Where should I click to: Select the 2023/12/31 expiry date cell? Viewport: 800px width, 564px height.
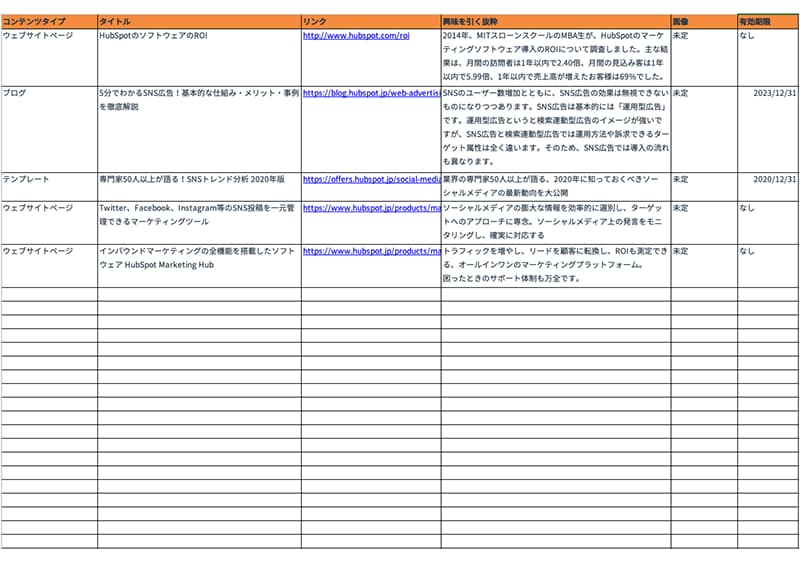768,129
